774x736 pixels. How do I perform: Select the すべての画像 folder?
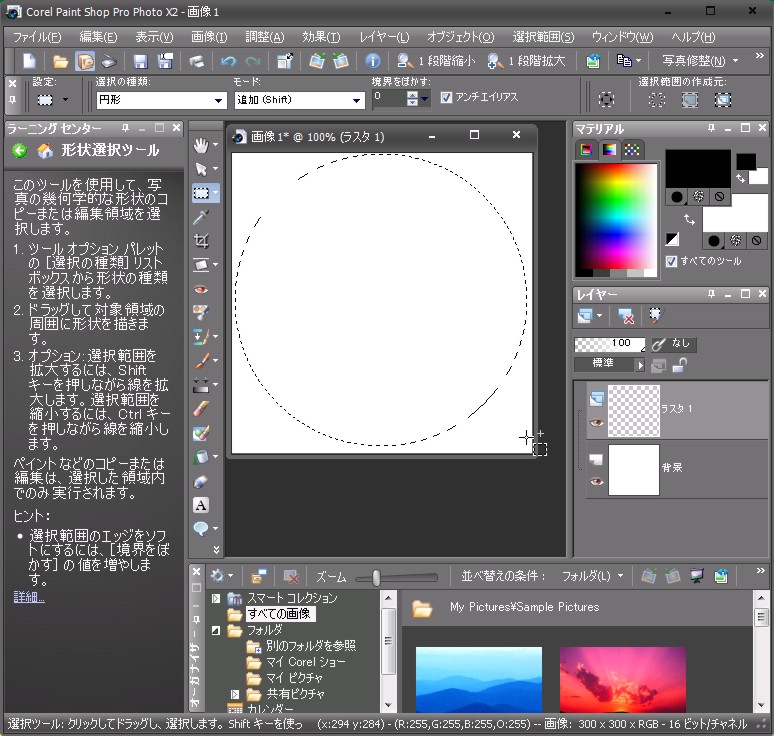point(279,614)
